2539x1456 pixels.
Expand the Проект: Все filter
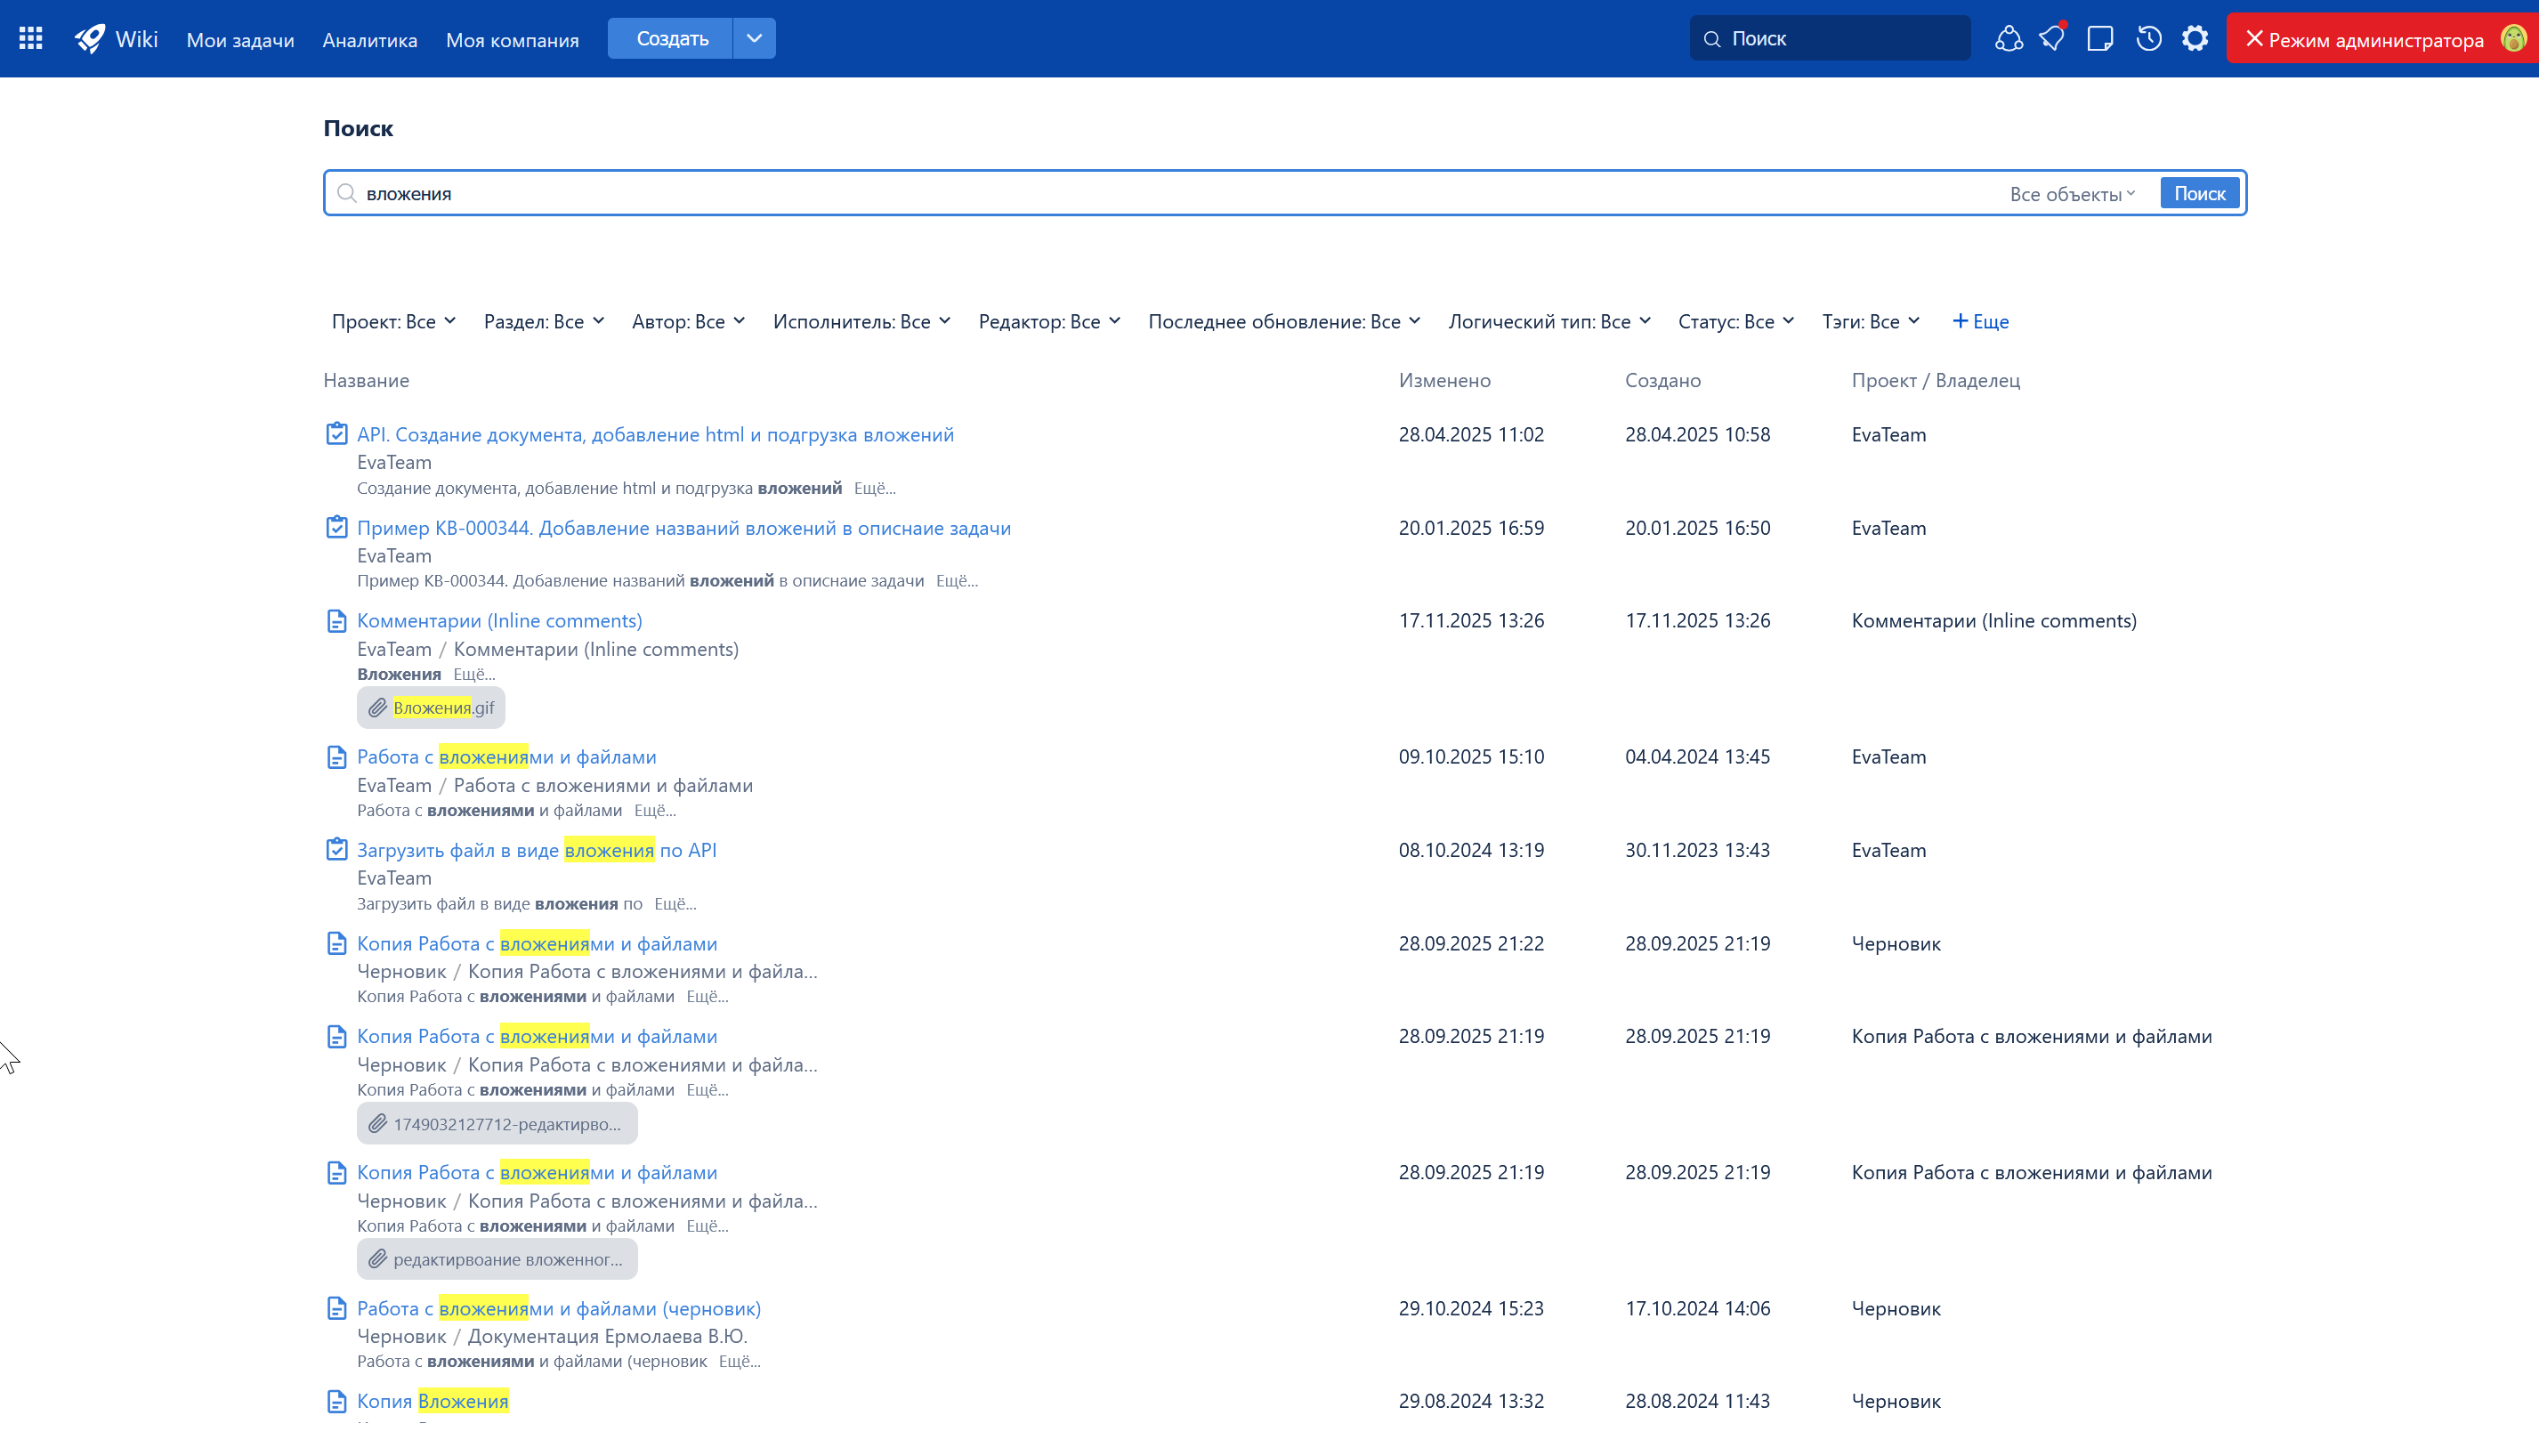point(393,321)
